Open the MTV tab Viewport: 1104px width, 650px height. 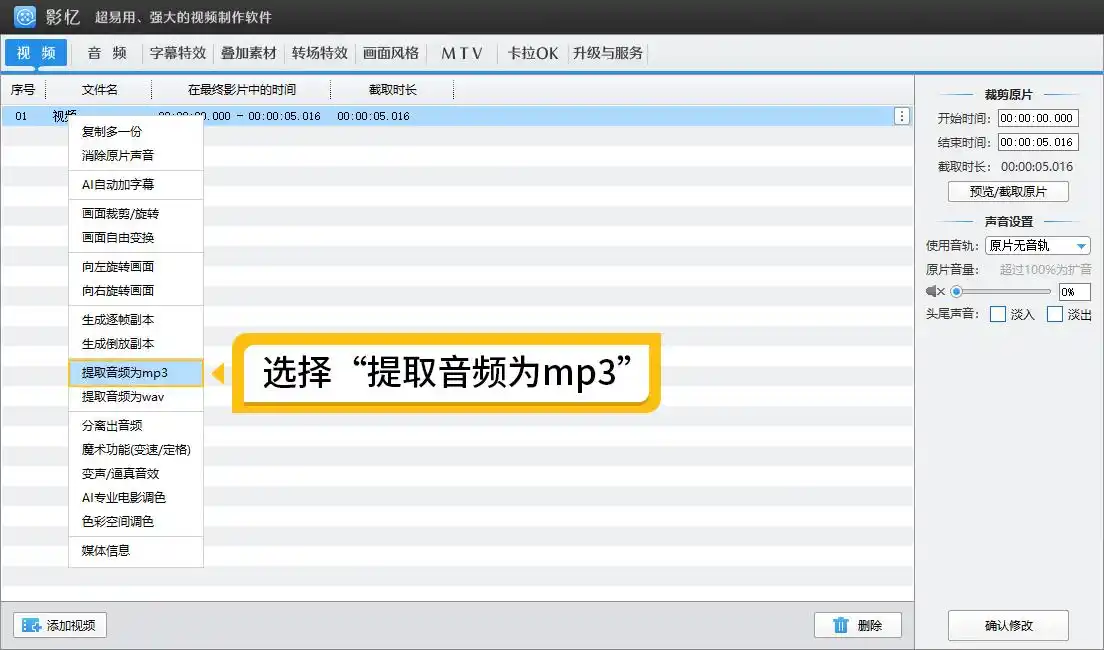point(462,53)
